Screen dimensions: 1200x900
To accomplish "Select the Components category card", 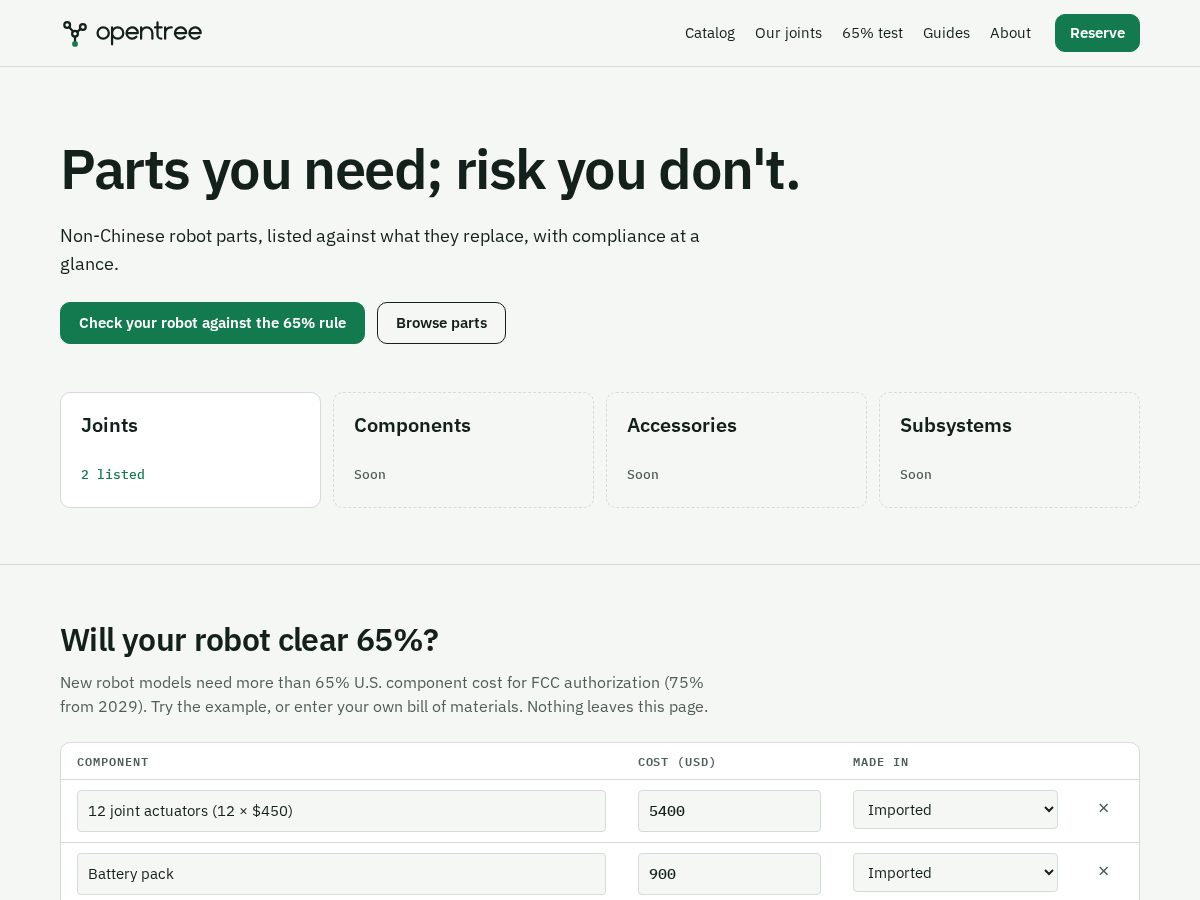I will click(463, 450).
